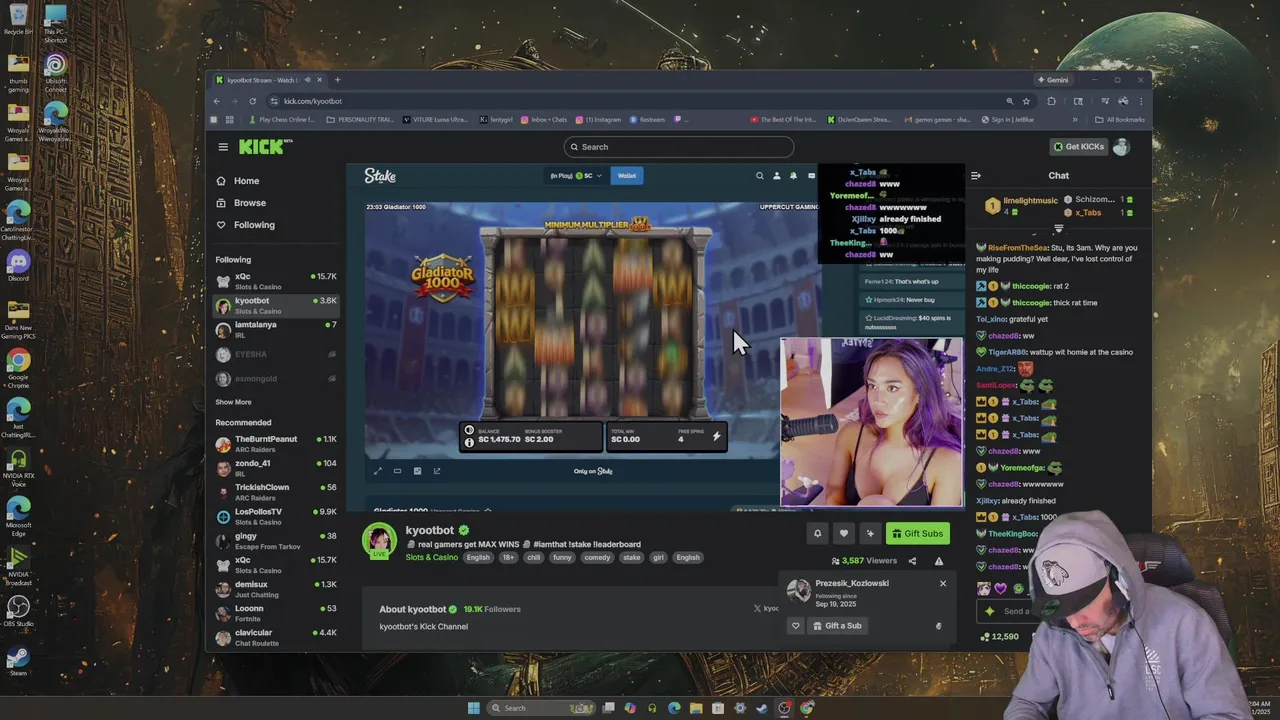Viewport: 1280px width, 720px height.
Task: Select lamtalanya in Following list
Action: 276,329
